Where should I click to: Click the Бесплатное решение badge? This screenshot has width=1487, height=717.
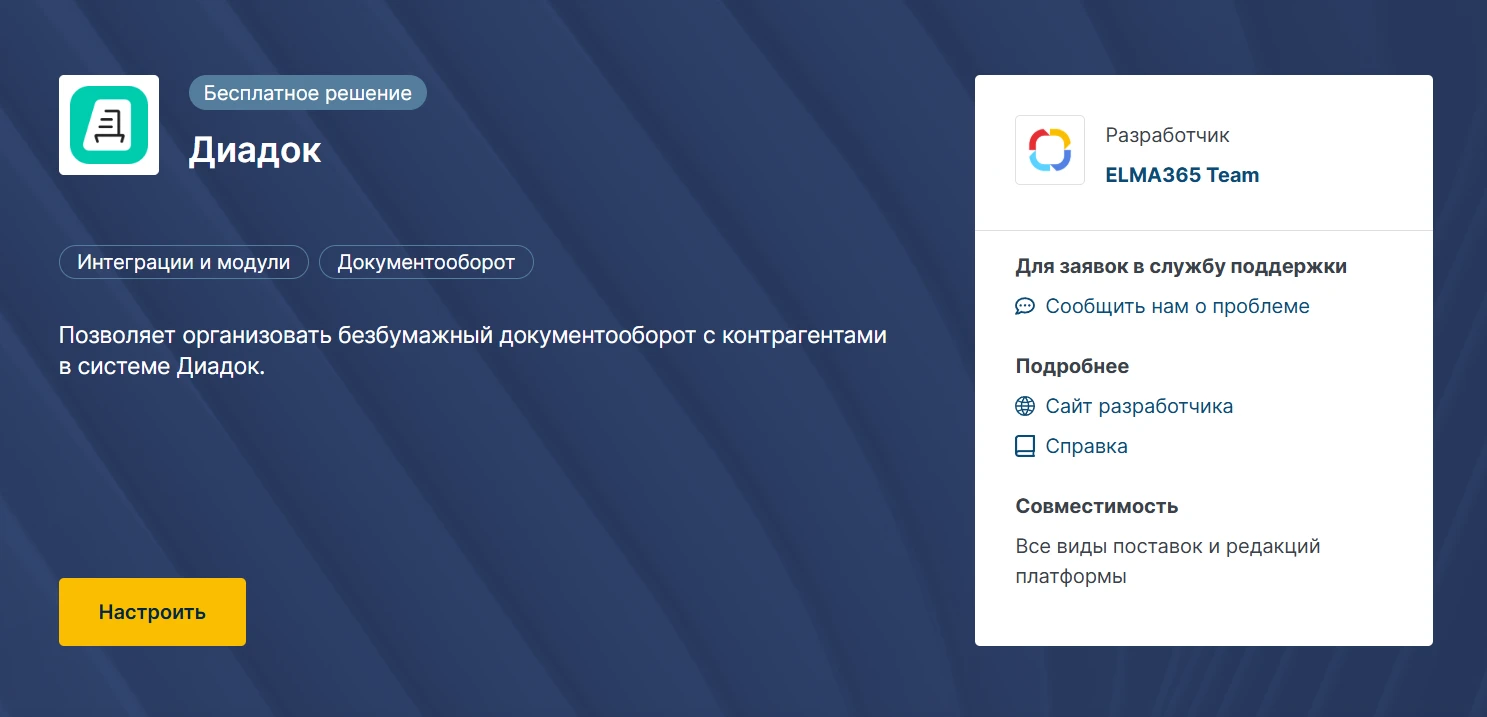[x=307, y=93]
